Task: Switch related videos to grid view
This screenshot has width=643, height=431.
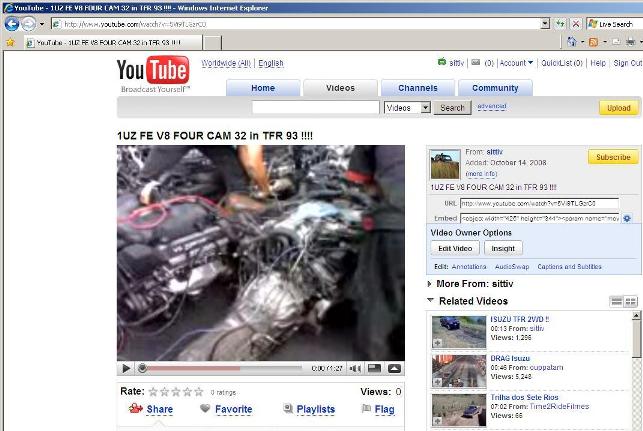Action: pos(632,301)
